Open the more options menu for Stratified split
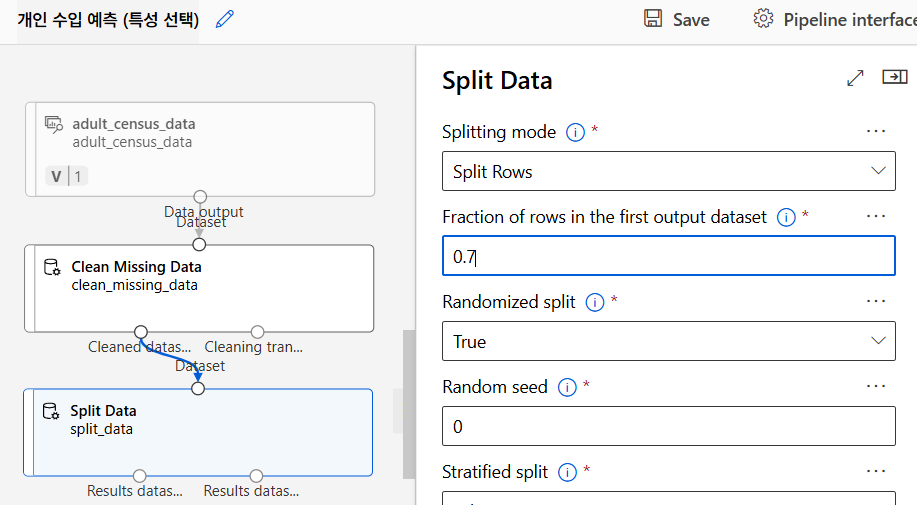The width and height of the screenshot is (917, 505). (x=876, y=471)
